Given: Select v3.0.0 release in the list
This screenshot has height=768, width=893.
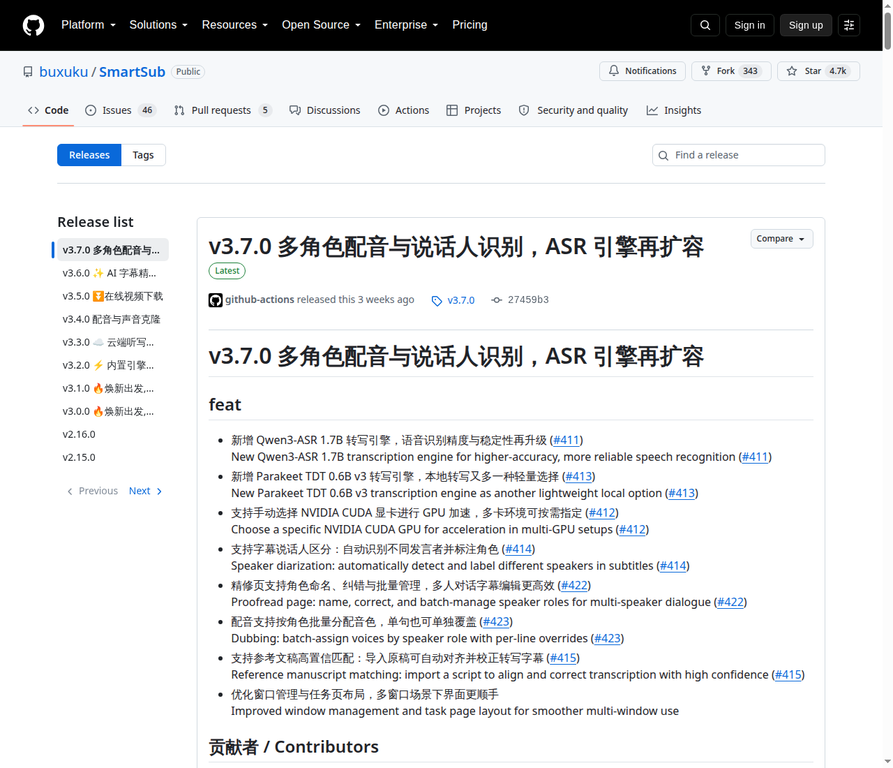Looking at the screenshot, I should coord(113,412).
